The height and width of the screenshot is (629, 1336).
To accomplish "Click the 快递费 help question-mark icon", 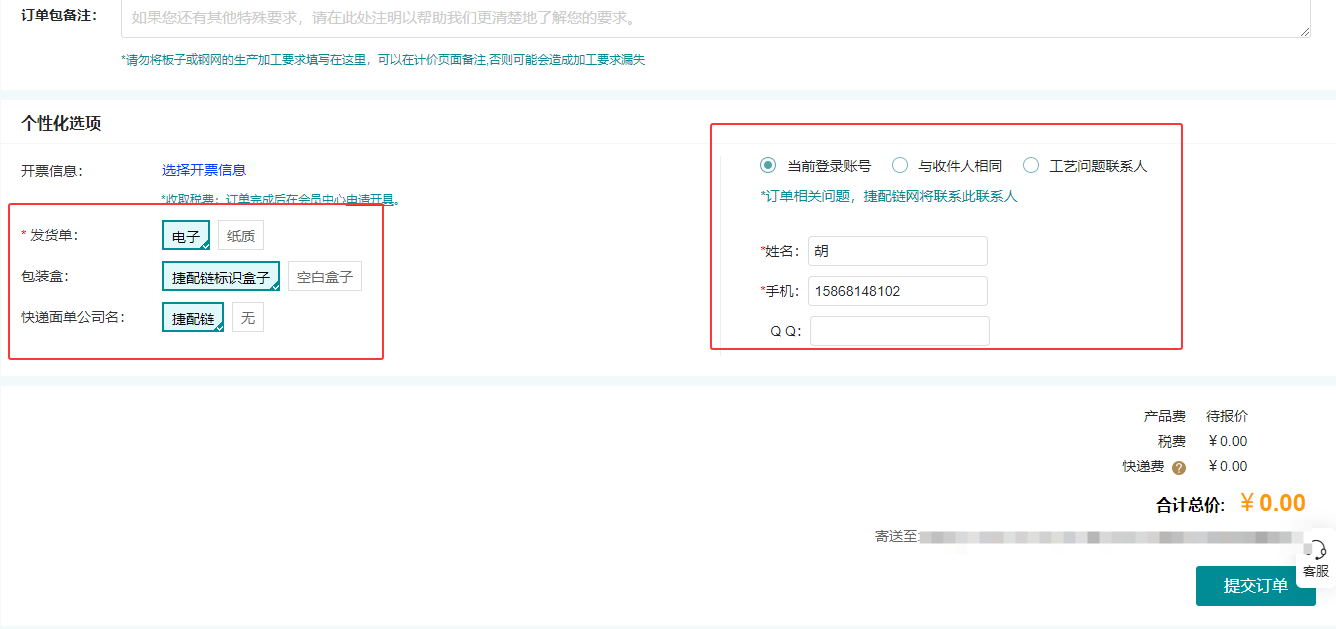I will [1179, 467].
